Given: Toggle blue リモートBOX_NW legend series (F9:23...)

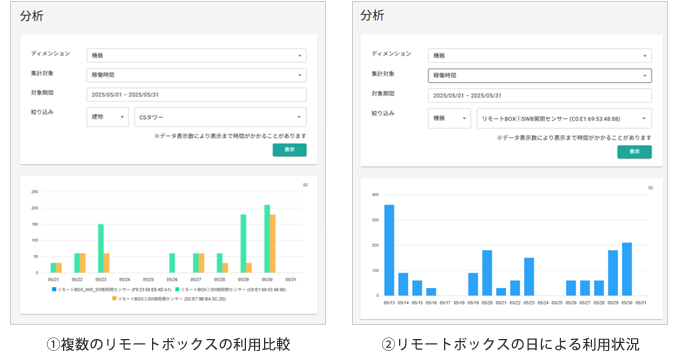Looking at the screenshot, I should 112,290.
